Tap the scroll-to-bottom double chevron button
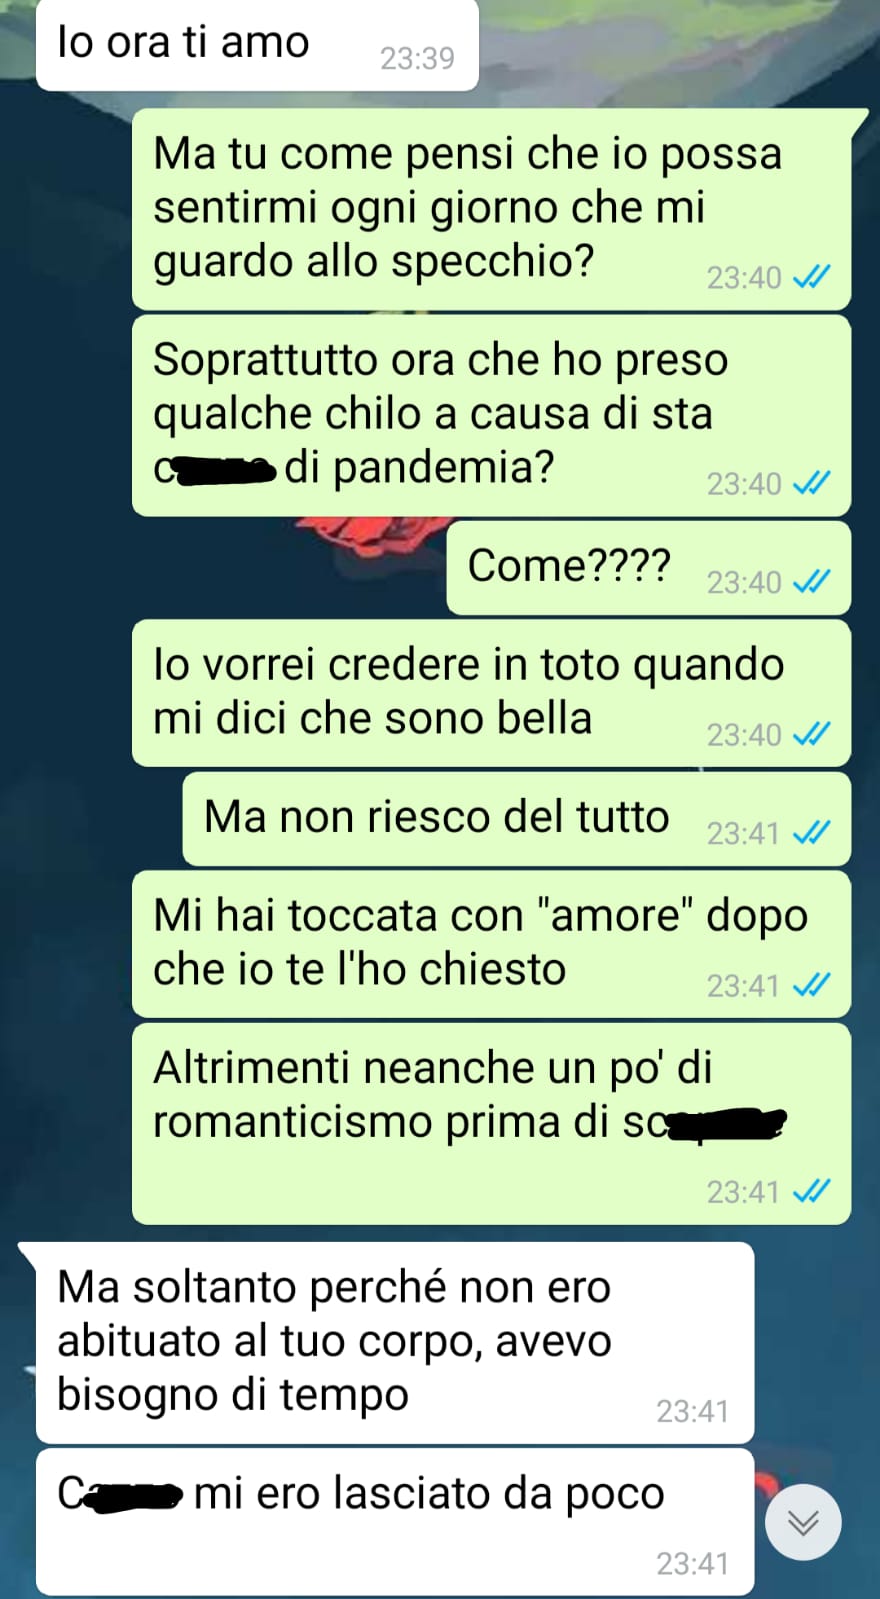 (x=803, y=1522)
